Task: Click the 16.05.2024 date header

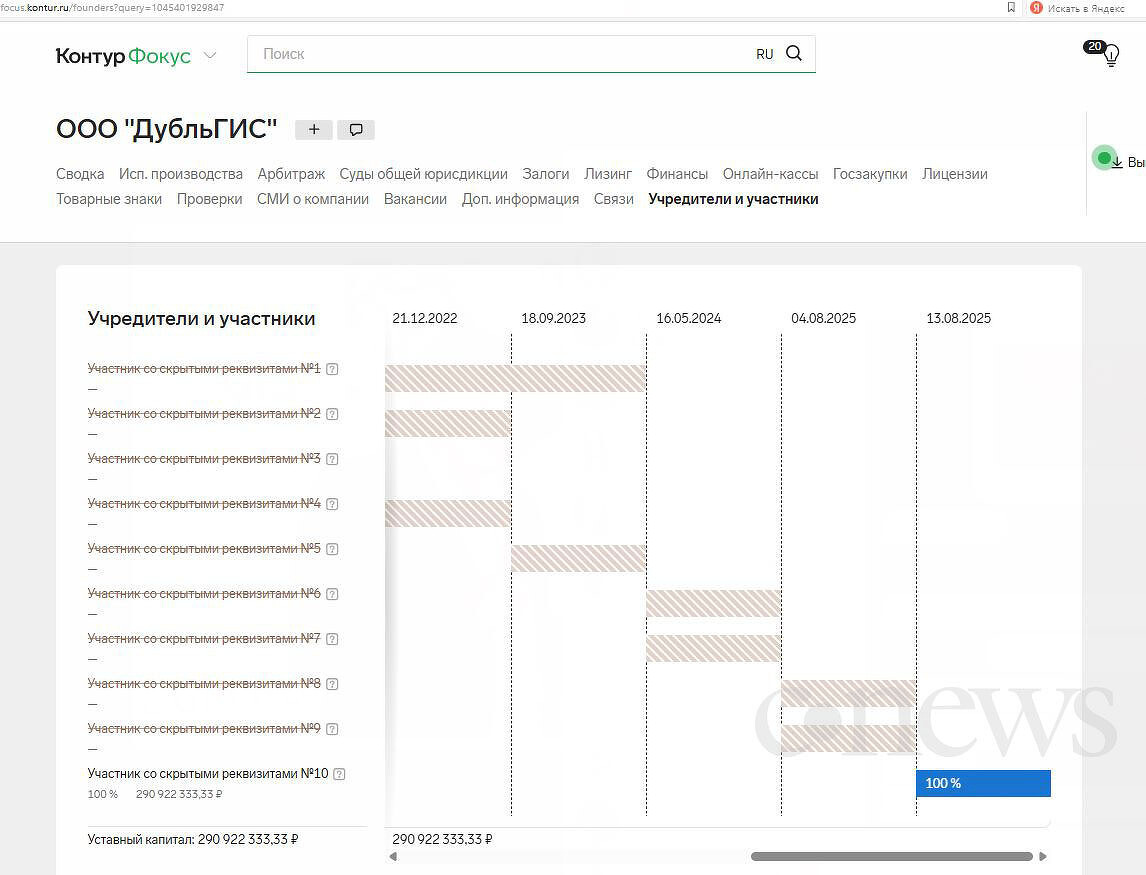Action: [x=688, y=318]
